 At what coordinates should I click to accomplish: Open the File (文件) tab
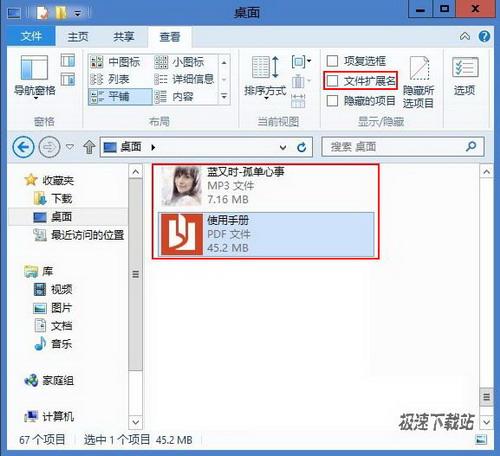pos(31,36)
